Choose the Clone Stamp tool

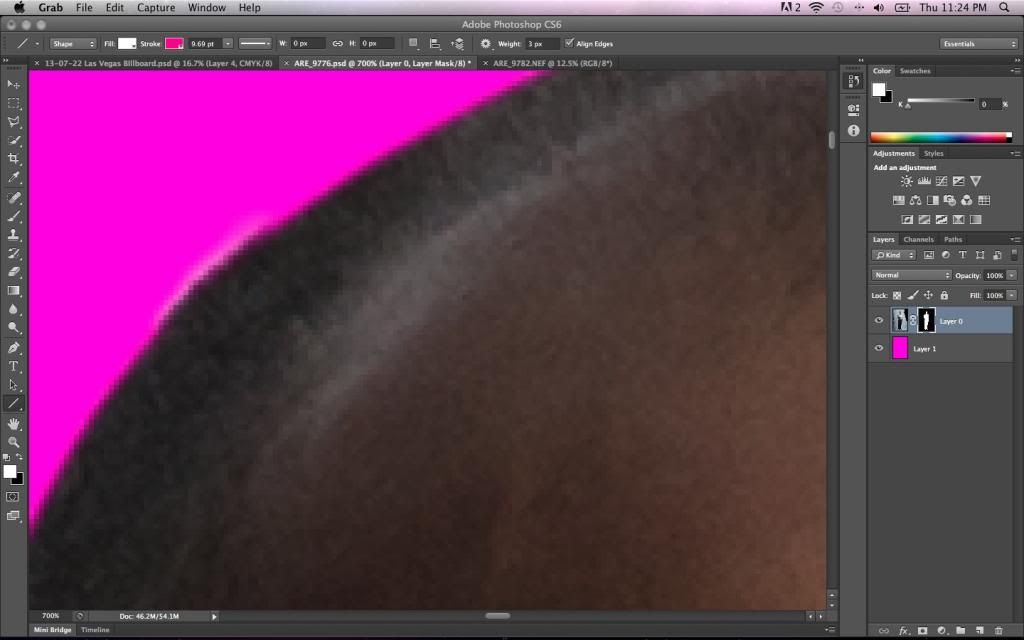point(13,234)
